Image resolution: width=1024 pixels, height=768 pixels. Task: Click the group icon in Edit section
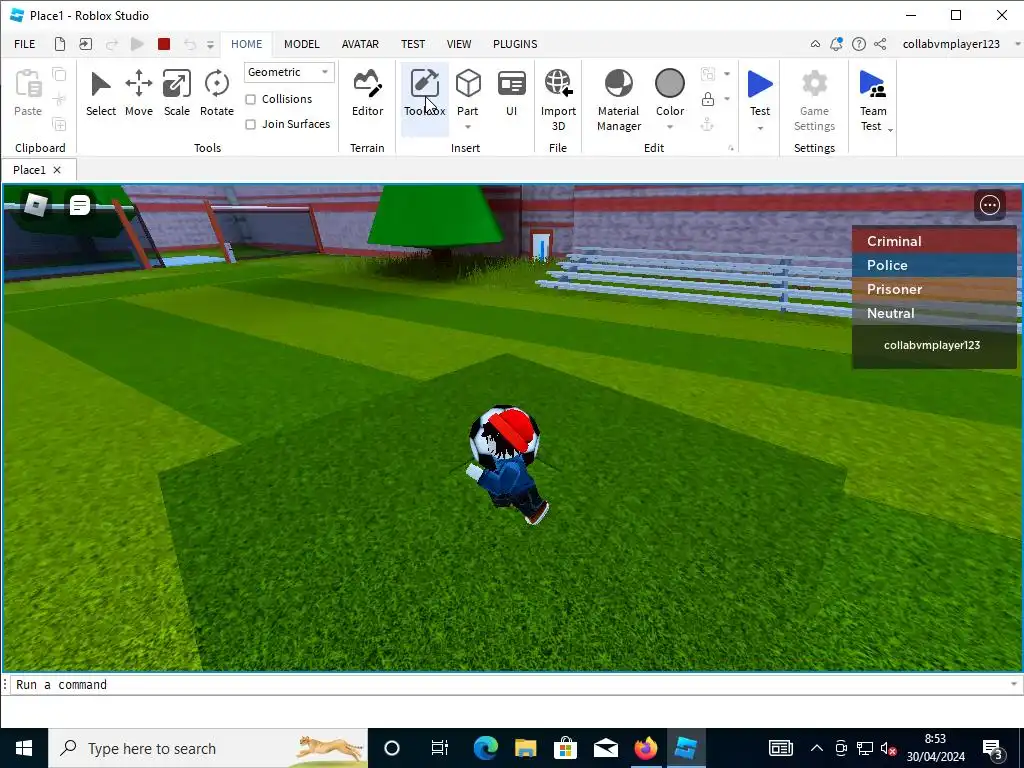(x=707, y=74)
